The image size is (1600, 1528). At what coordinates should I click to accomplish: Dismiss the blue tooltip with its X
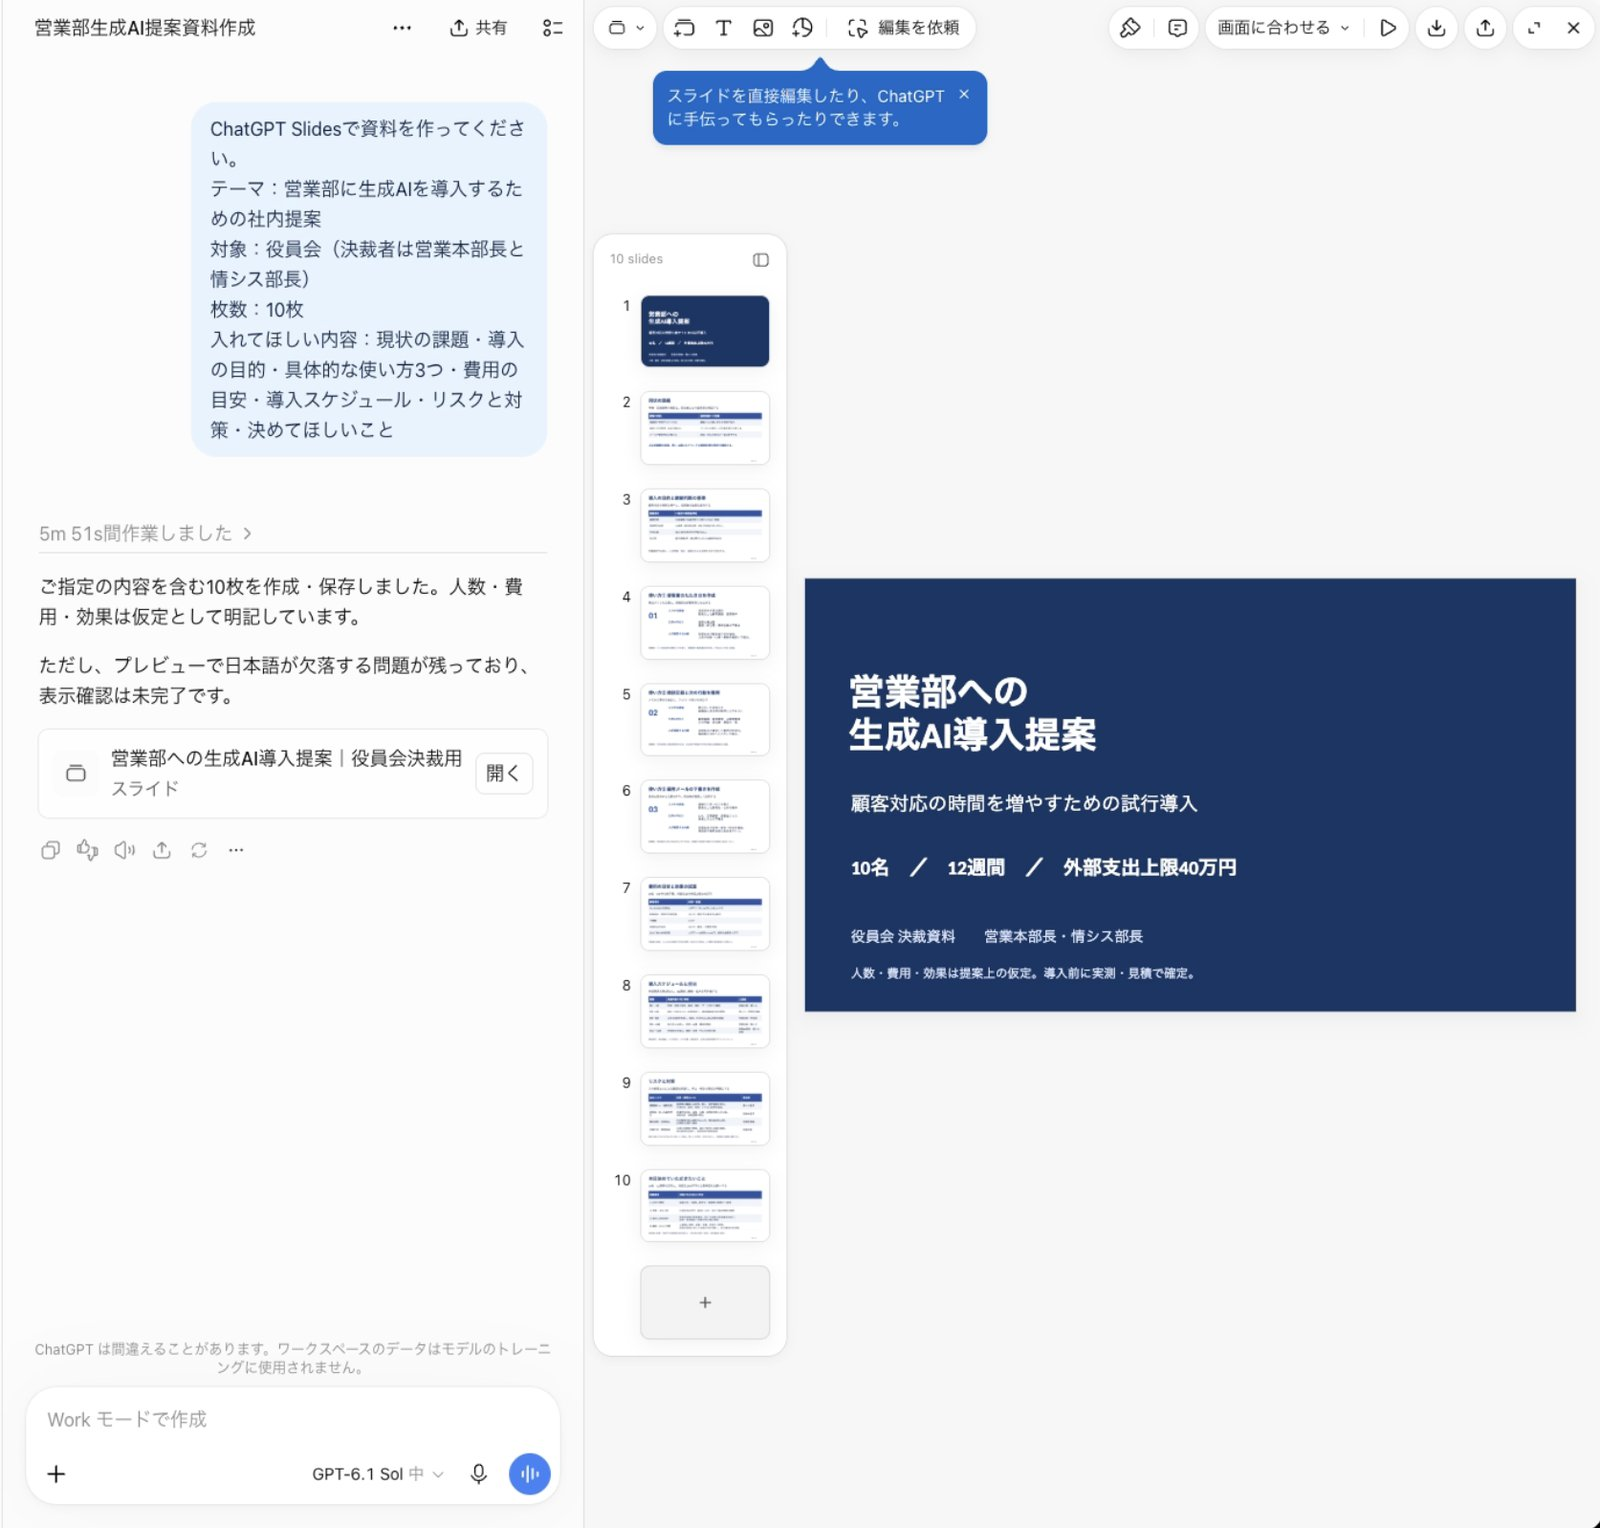pos(964,94)
